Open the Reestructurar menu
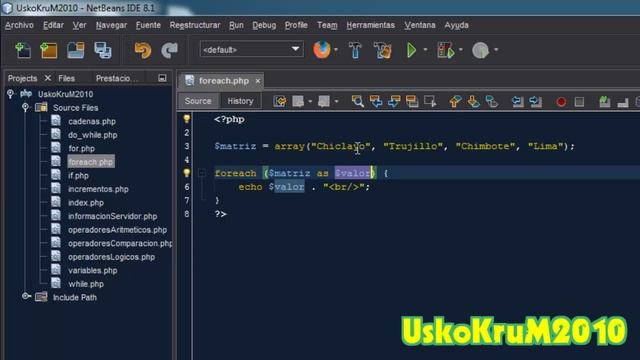 (x=195, y=25)
